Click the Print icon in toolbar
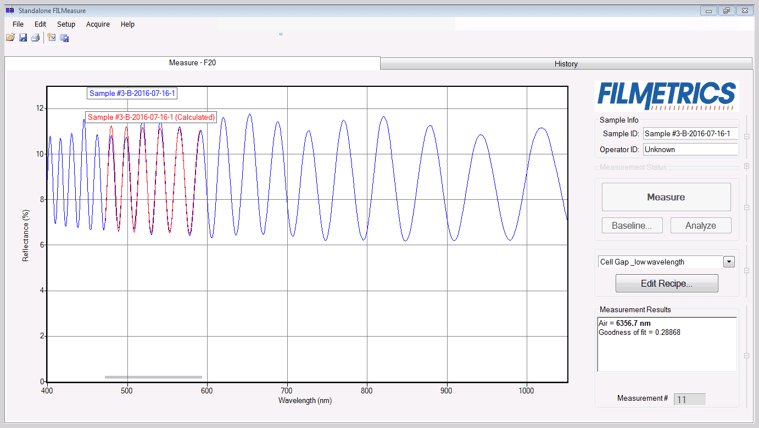The image size is (759, 428). (x=35, y=38)
